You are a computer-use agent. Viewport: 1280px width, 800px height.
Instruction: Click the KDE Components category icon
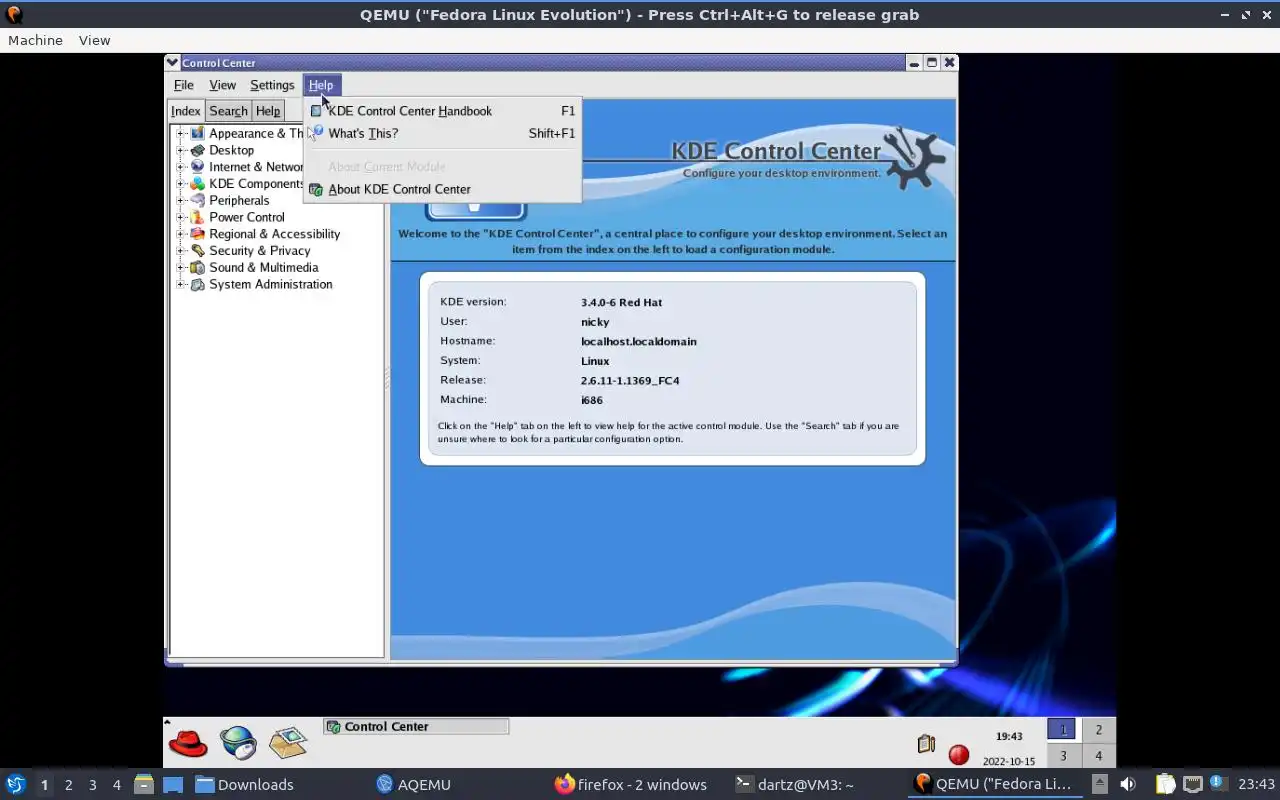[198, 184]
